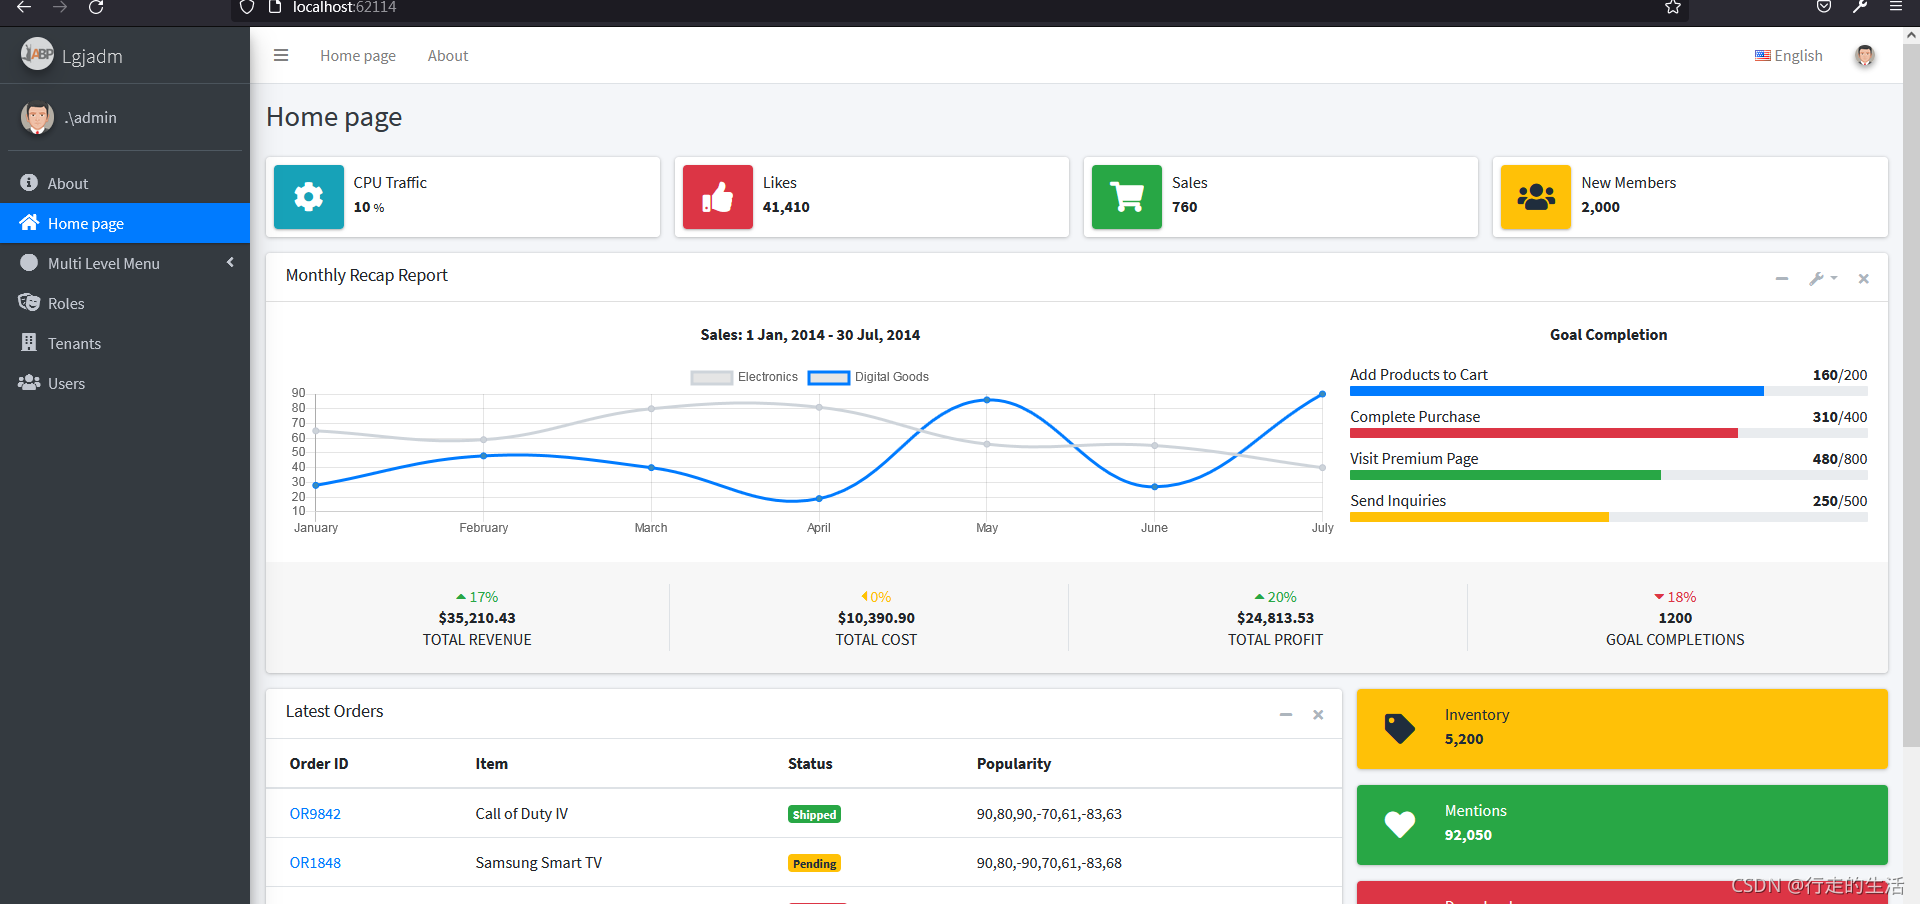
Task: Open Users in the sidebar
Action: [x=125, y=383]
